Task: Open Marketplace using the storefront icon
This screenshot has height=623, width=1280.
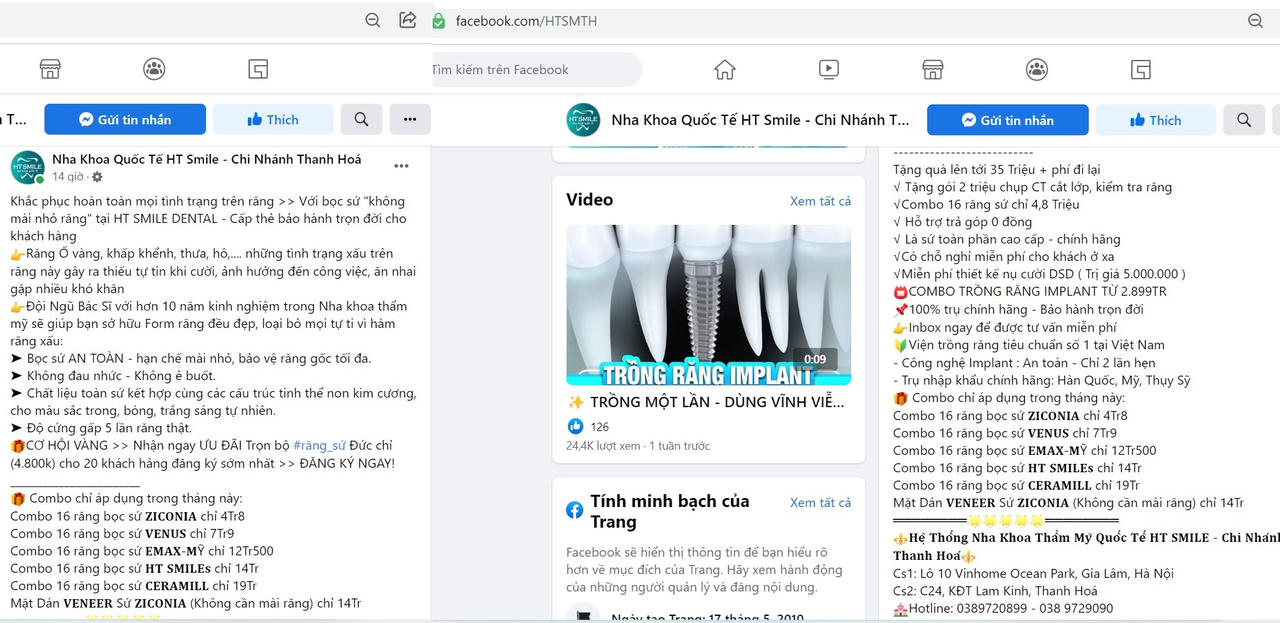Action: [x=932, y=69]
